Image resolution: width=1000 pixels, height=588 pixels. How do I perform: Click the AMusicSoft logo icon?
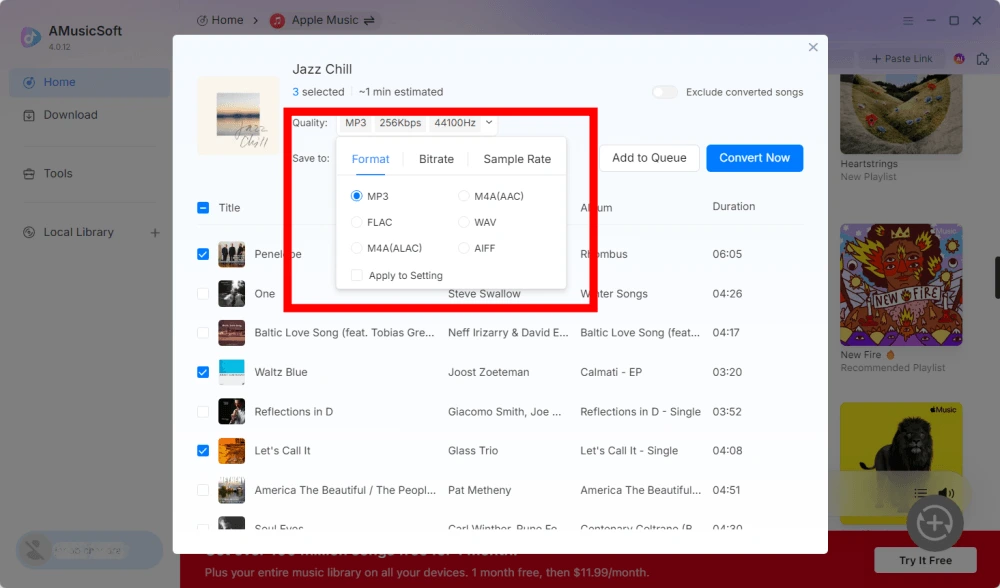[30, 37]
